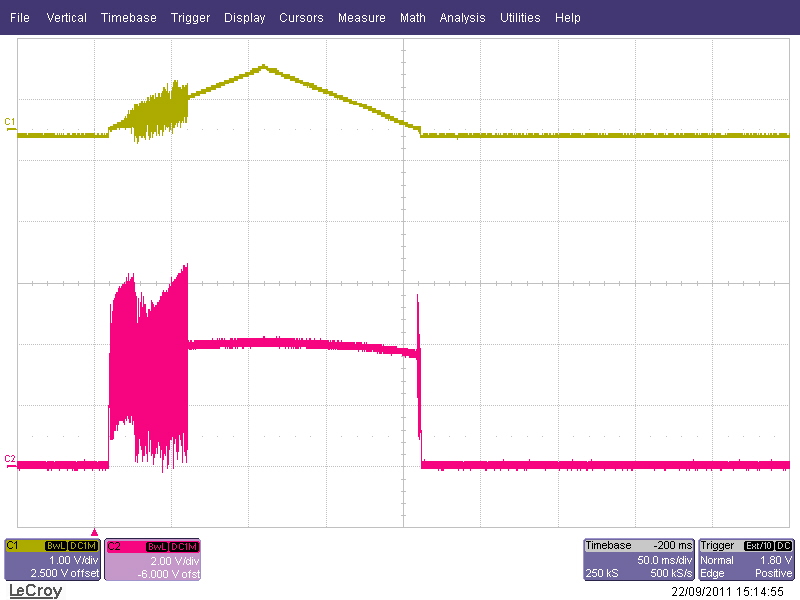Click the LeCroy logo

coord(36,591)
